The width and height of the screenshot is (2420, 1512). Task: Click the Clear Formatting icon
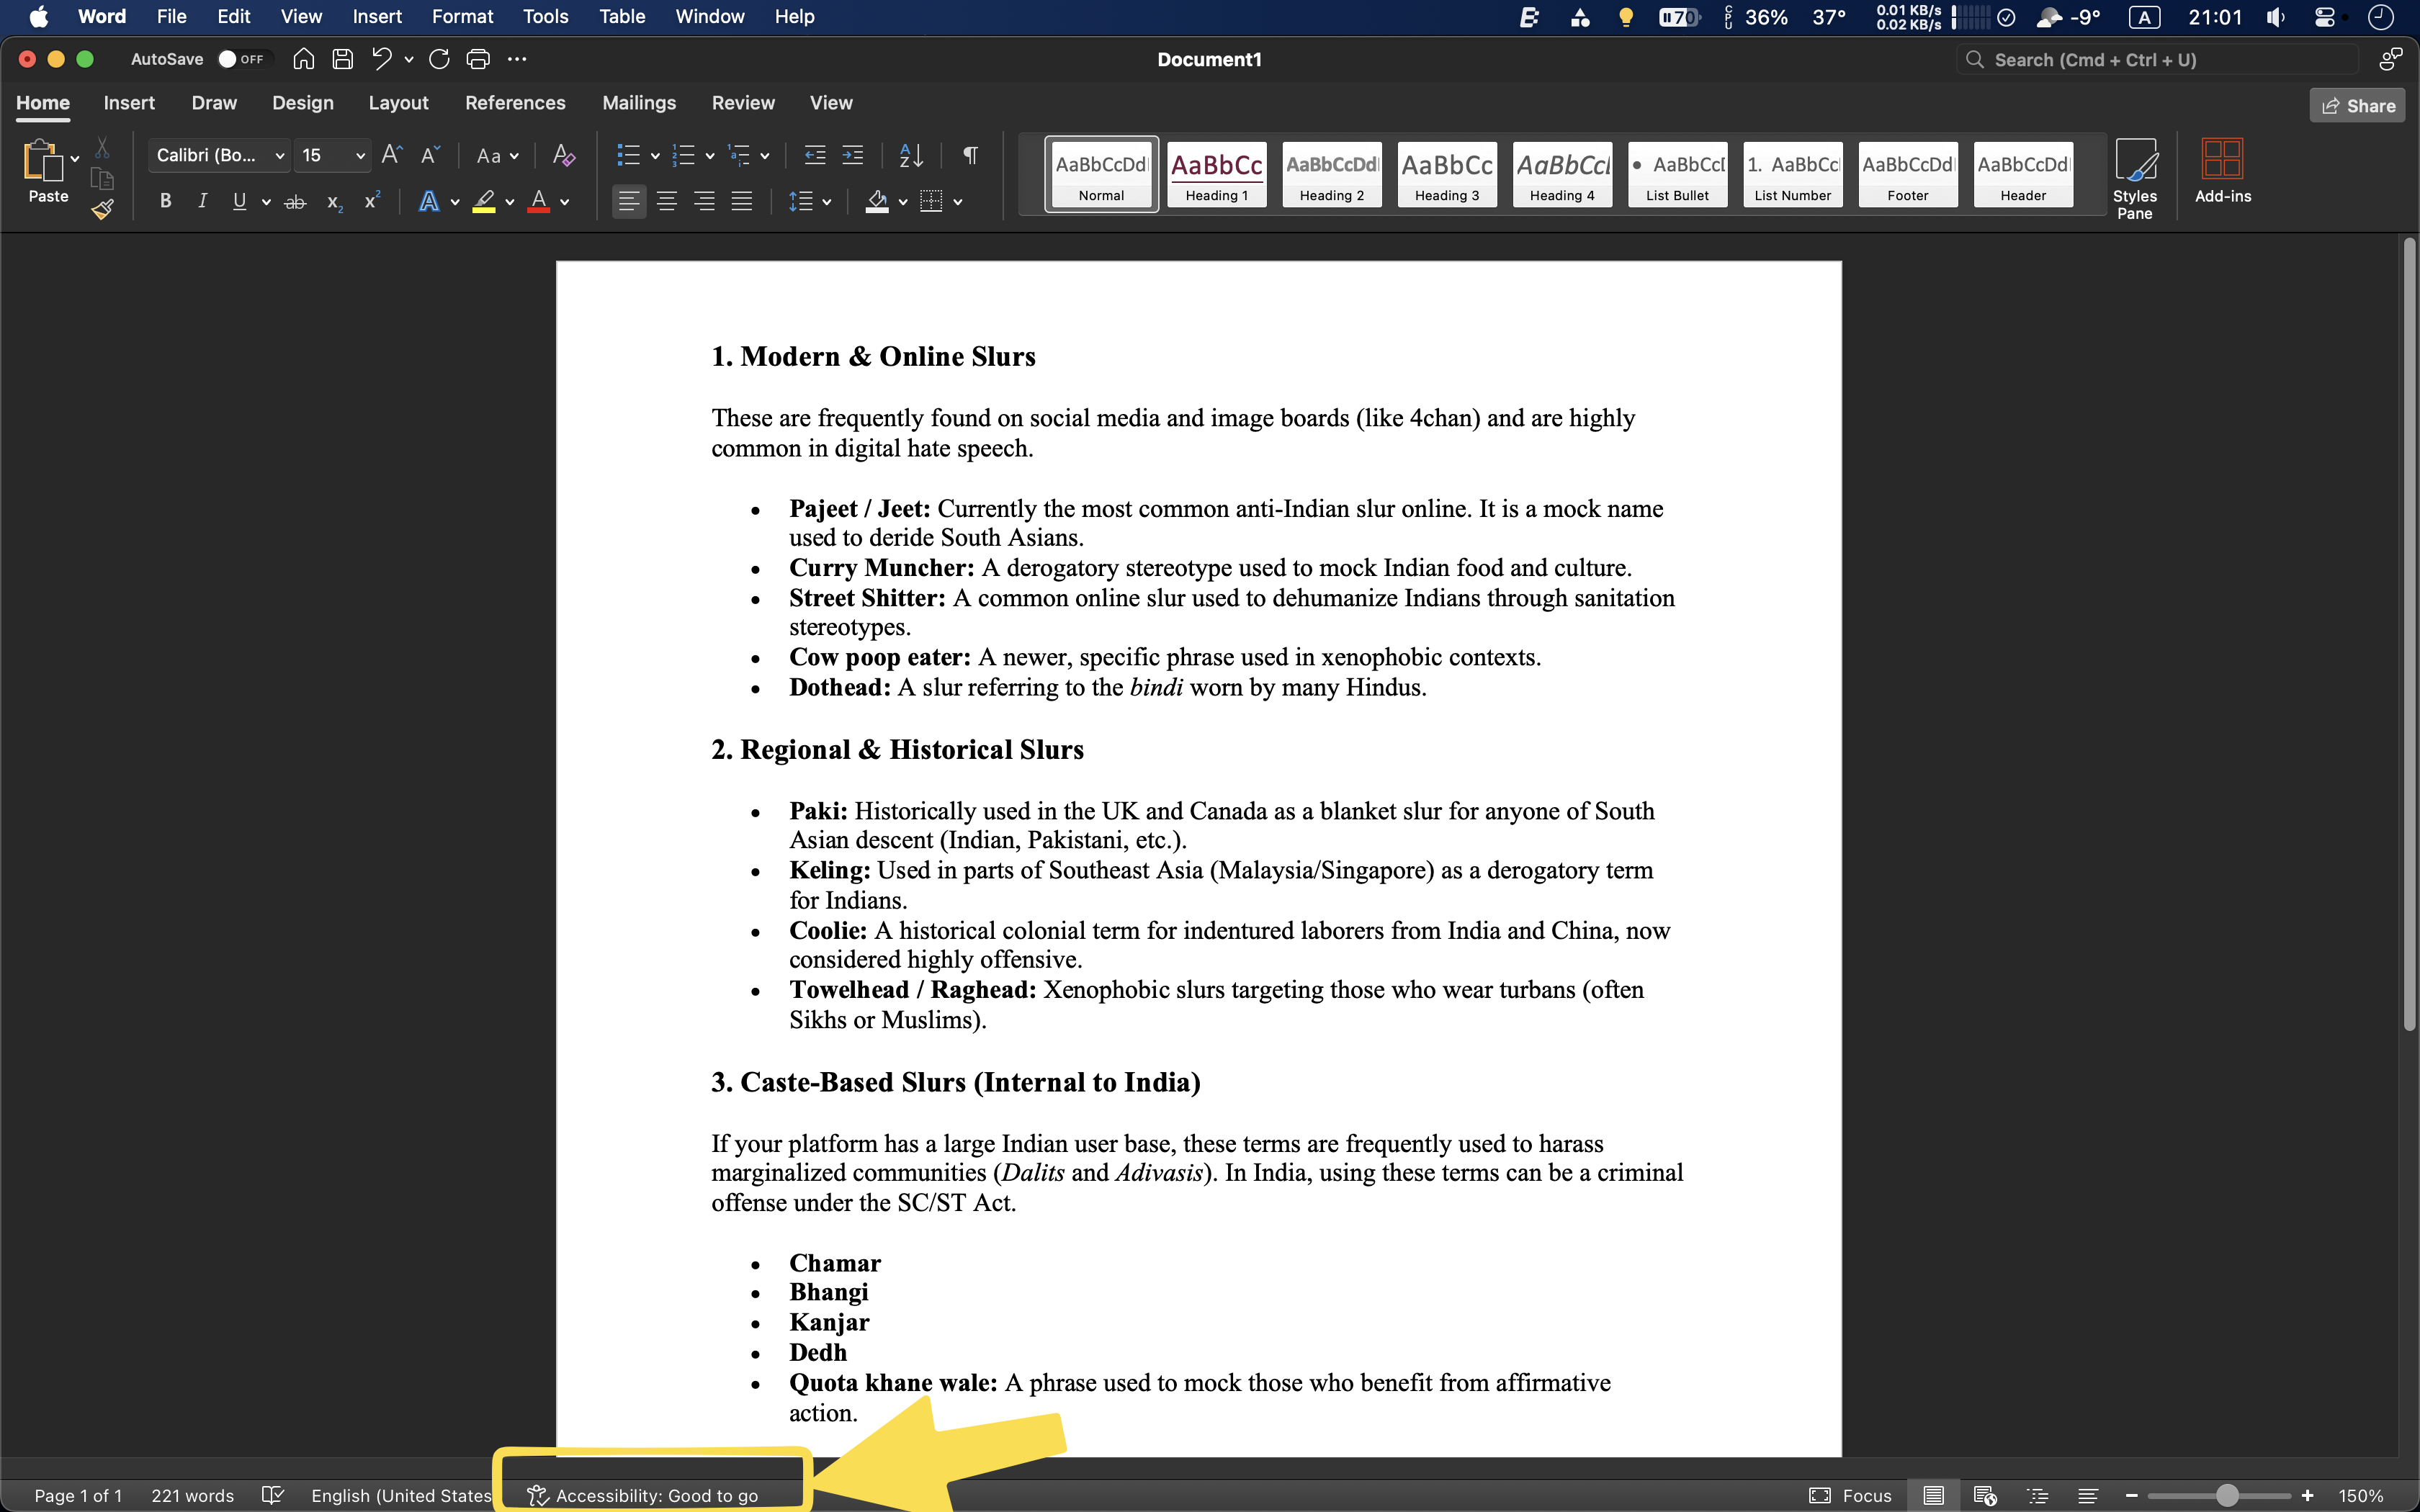coord(563,155)
